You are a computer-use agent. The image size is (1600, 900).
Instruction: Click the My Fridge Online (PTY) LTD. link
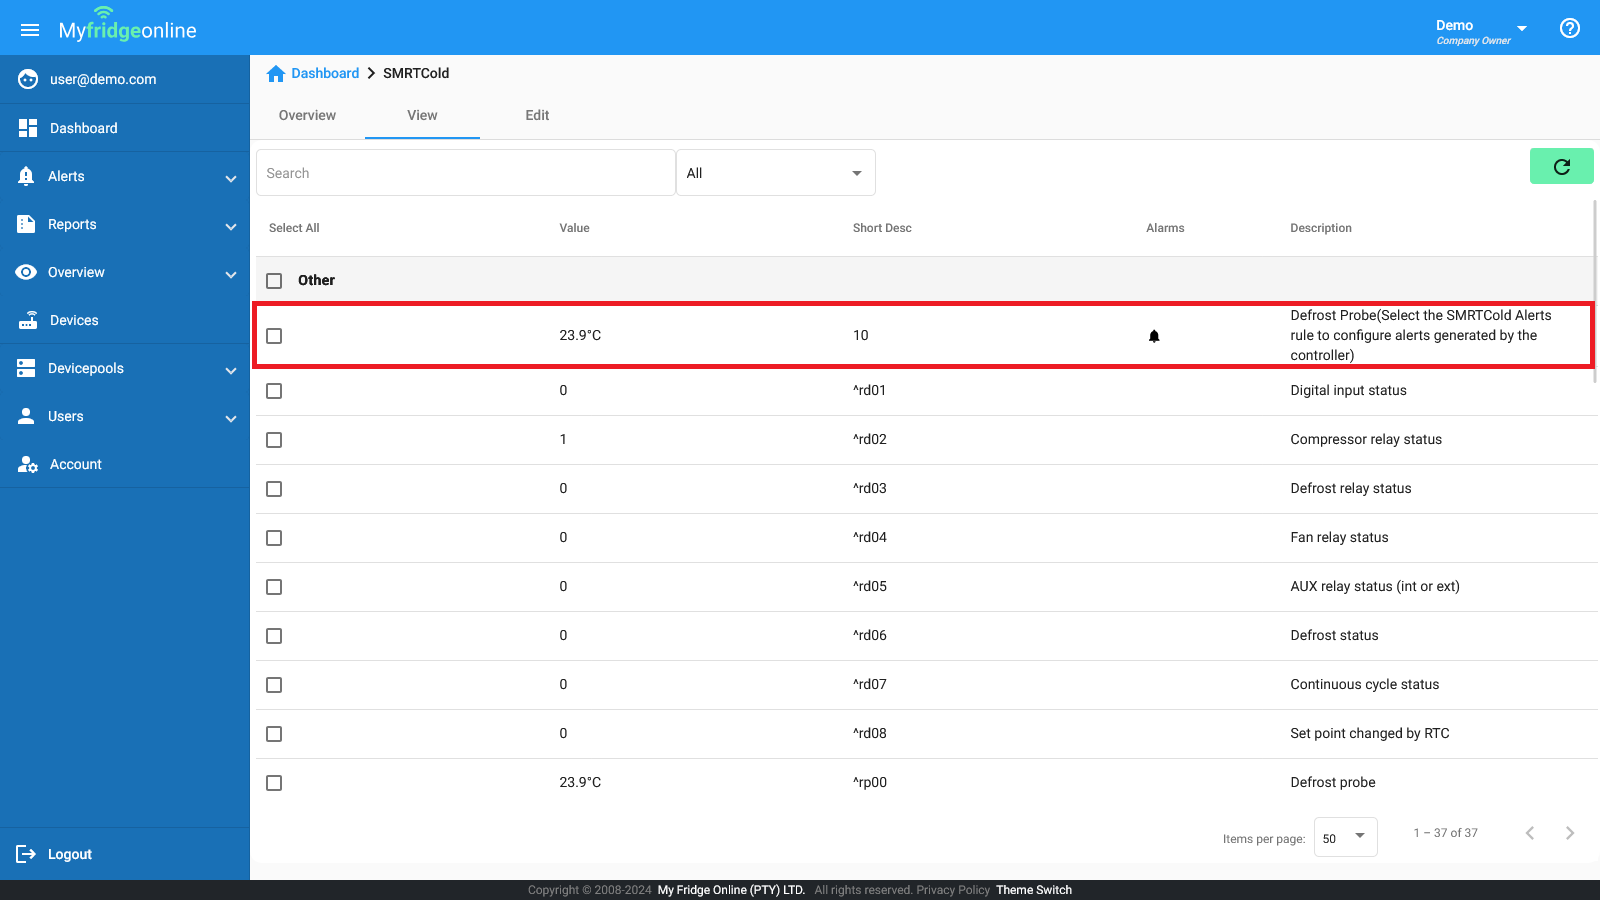(731, 890)
